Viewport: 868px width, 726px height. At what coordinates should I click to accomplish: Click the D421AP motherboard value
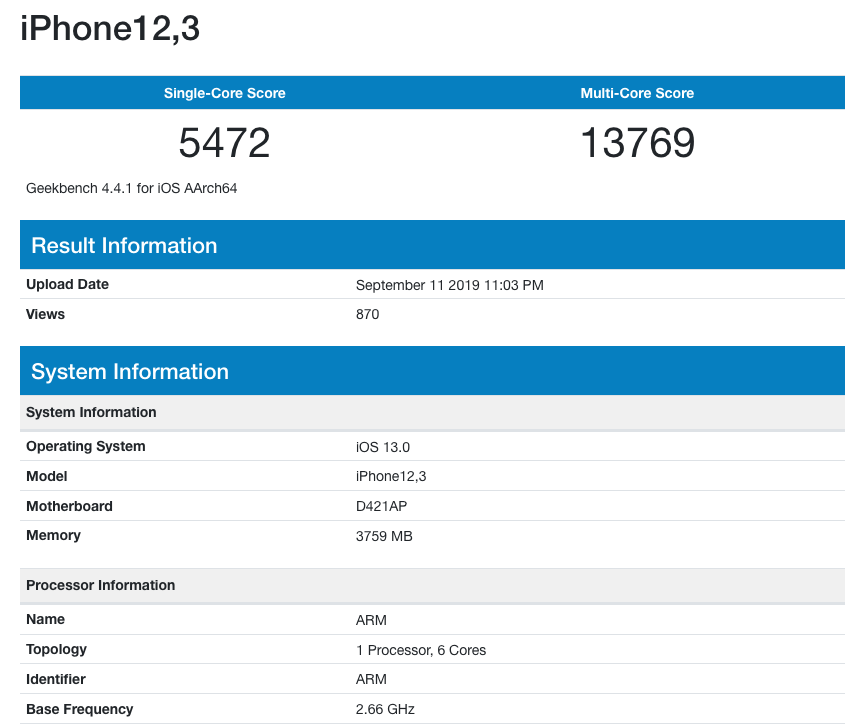click(381, 506)
